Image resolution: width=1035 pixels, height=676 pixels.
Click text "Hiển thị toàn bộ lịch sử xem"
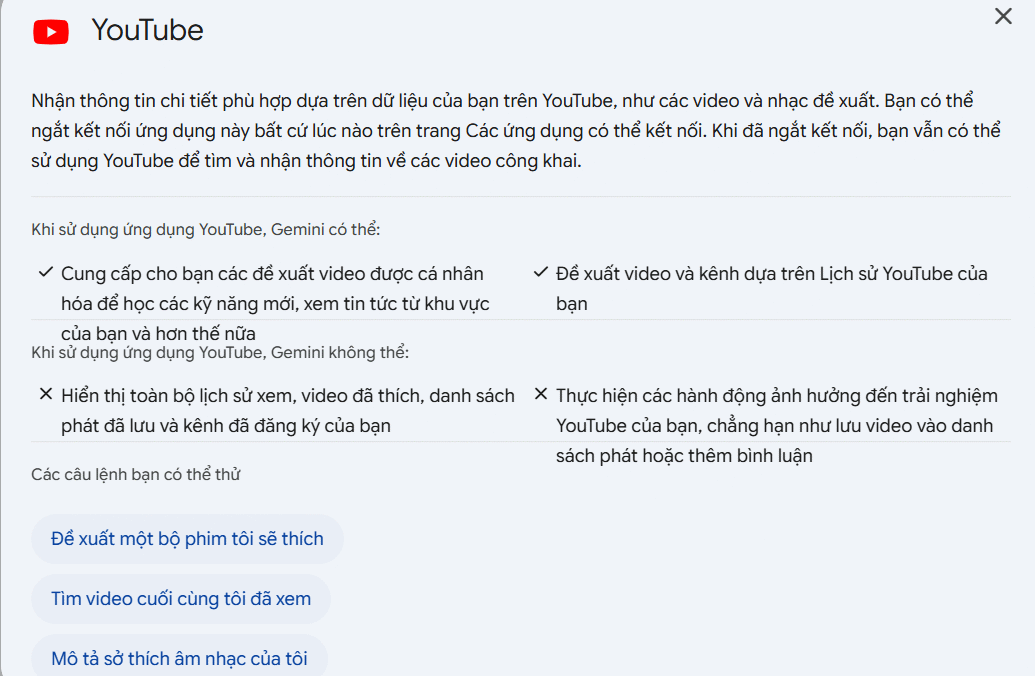(288, 411)
